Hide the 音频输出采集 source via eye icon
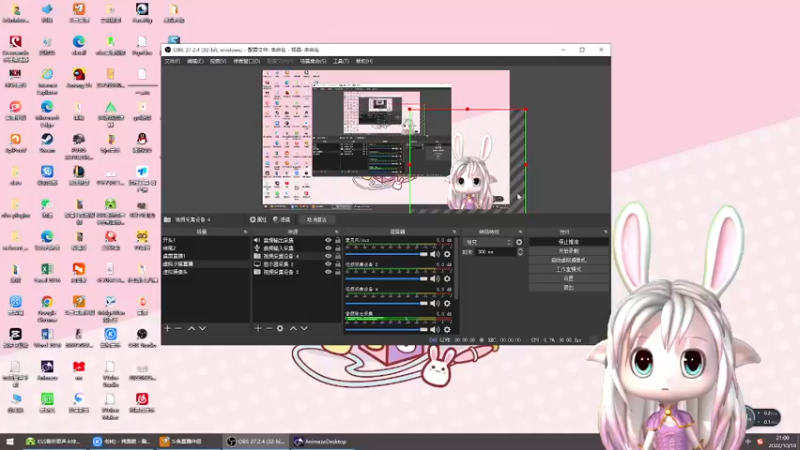Image resolution: width=800 pixels, height=450 pixels. [x=328, y=240]
